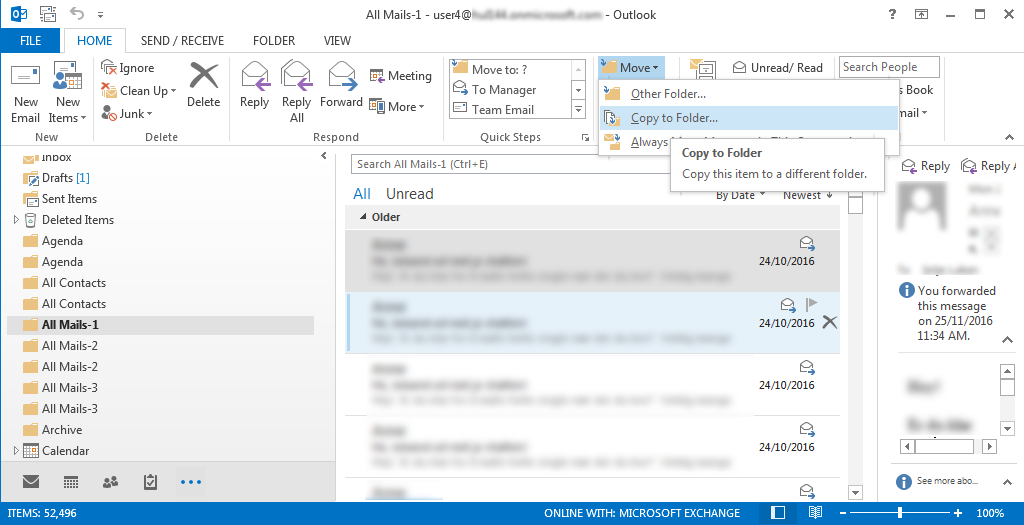Delete selected message with X icon
The image size is (1024, 525).
(829, 322)
